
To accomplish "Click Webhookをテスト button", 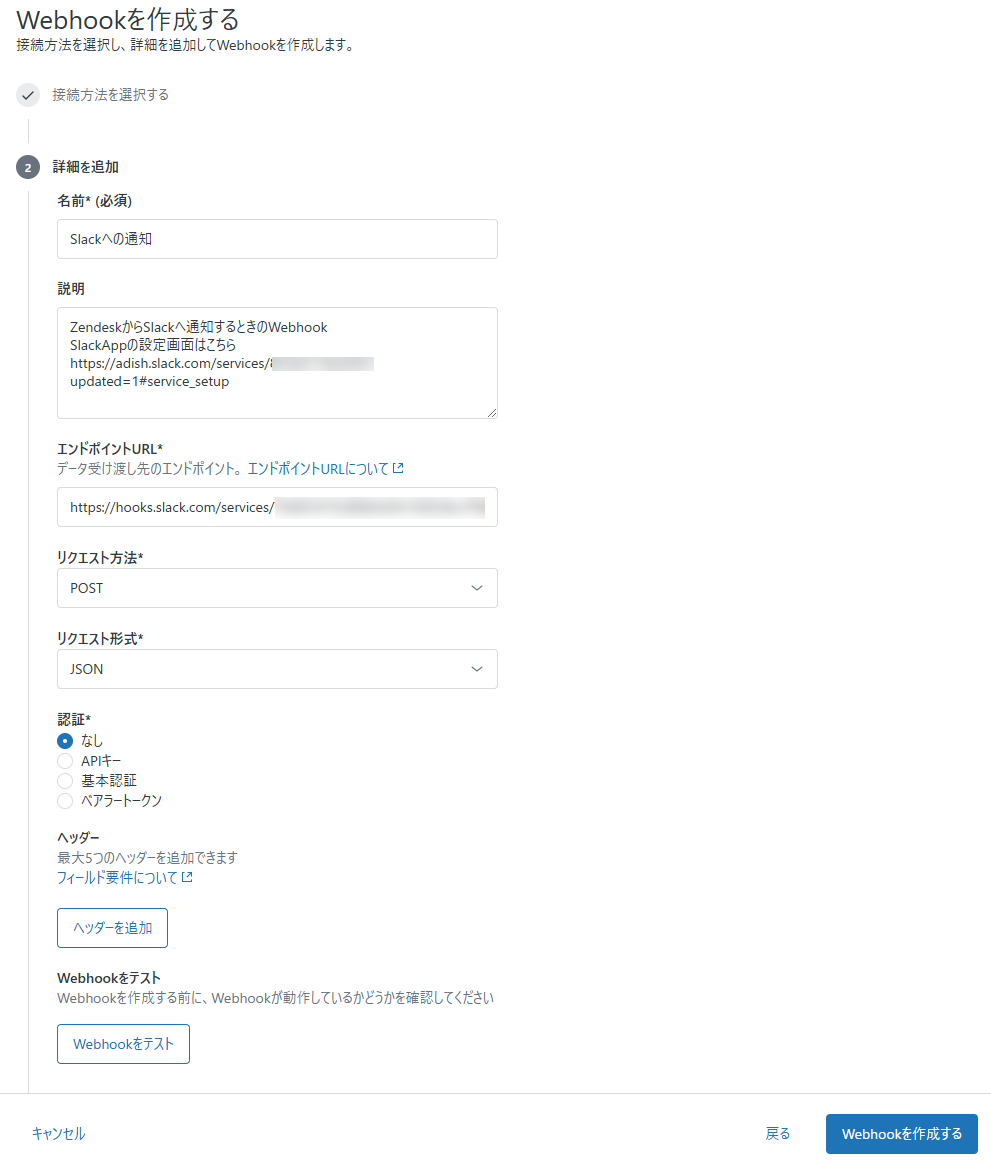I will pos(124,1044).
